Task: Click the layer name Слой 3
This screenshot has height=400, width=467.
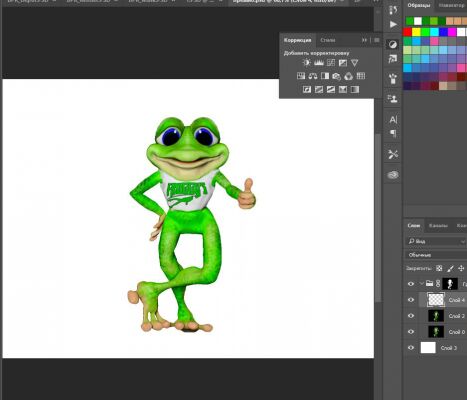Action: [x=449, y=348]
